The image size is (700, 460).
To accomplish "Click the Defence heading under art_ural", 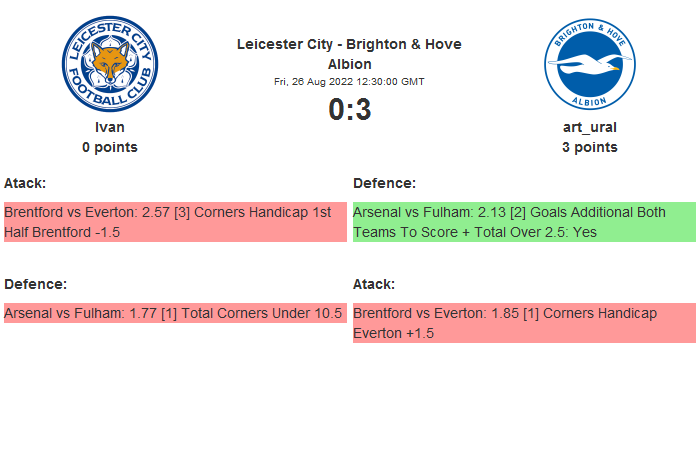I will (x=384, y=183).
